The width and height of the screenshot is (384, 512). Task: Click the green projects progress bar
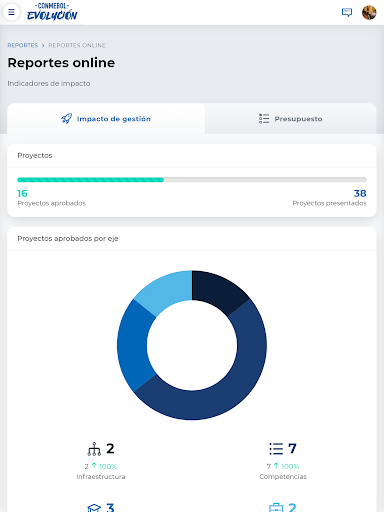(x=90, y=180)
